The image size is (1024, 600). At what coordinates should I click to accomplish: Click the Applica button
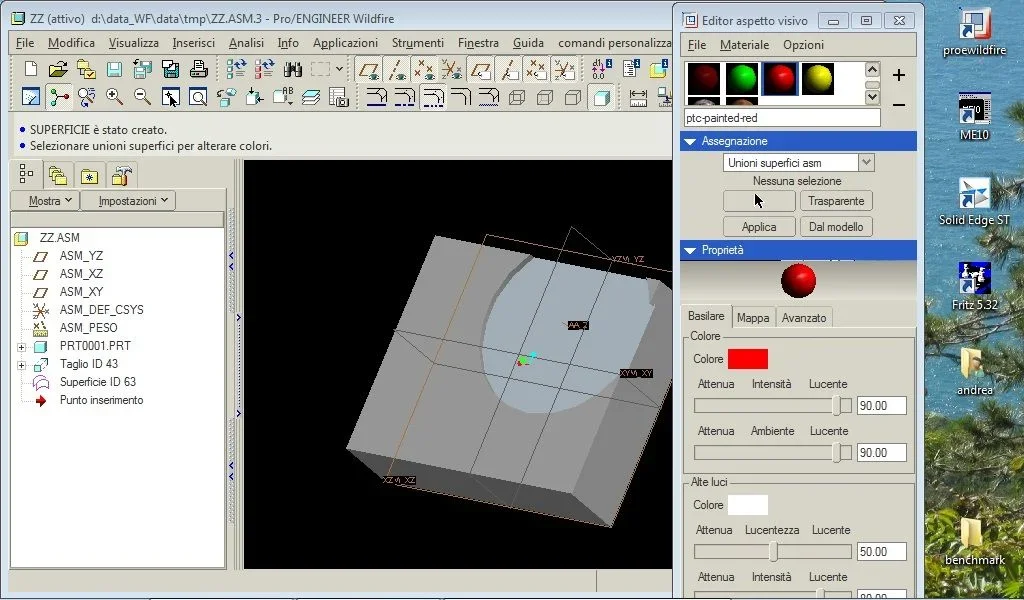coord(759,227)
